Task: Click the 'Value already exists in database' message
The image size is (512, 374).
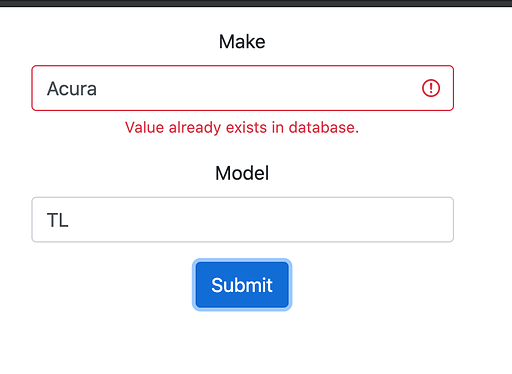Action: 242,128
